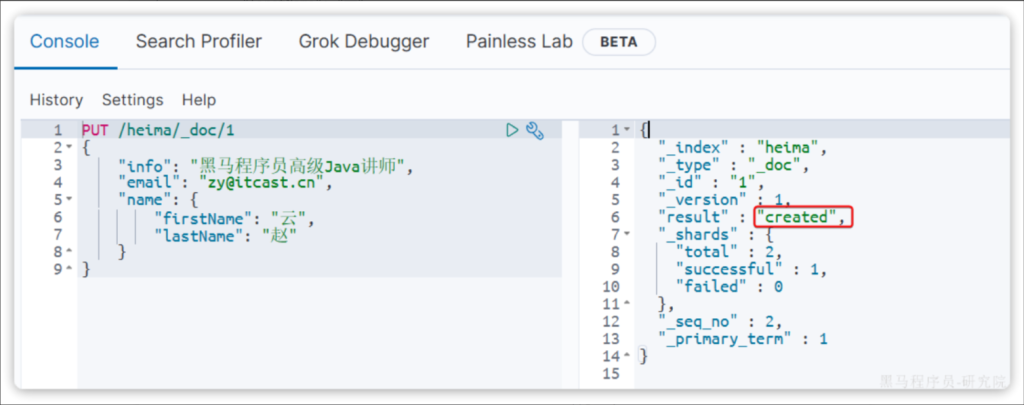The width and height of the screenshot is (1024, 405).
Task: Switch to the Search Profiler tab
Action: (x=199, y=41)
